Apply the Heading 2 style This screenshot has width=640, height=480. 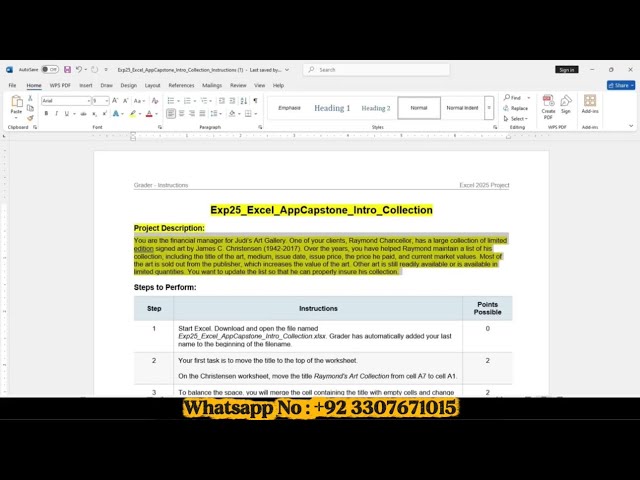pos(376,108)
